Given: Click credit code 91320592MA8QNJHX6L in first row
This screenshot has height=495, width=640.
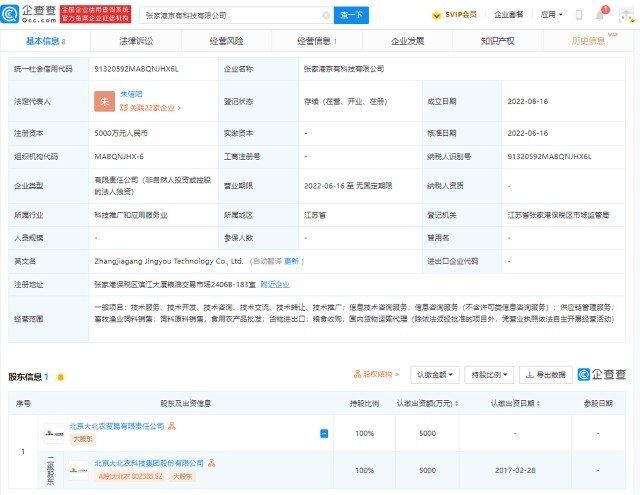Looking at the screenshot, I should click(136, 69).
